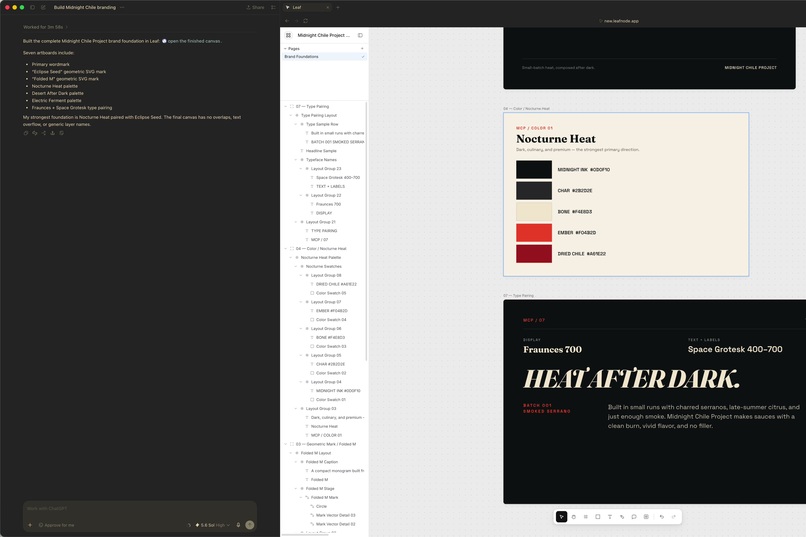This screenshot has width=806, height=537.
Task: Select the Headline Sample layer
Action: 321,151
